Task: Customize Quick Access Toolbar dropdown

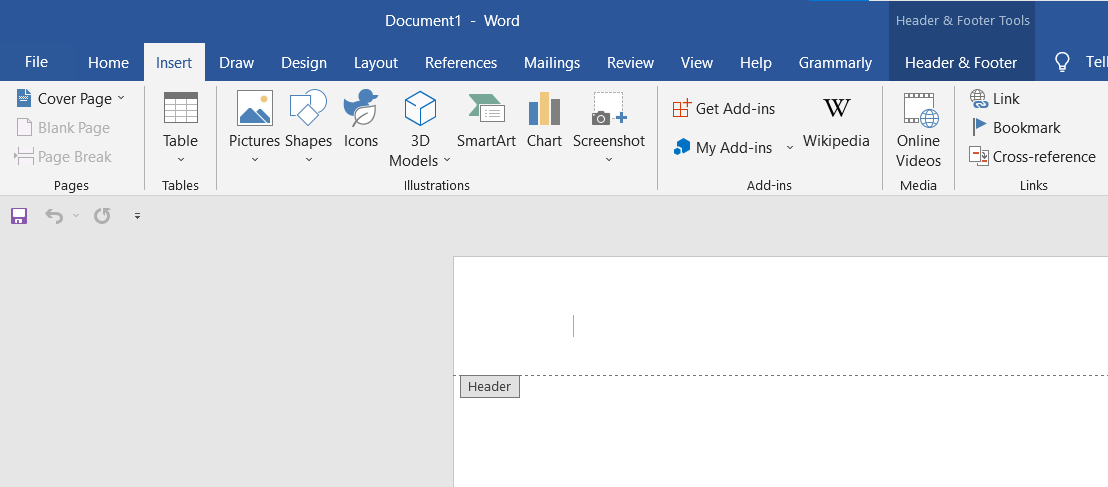Action: click(138, 216)
